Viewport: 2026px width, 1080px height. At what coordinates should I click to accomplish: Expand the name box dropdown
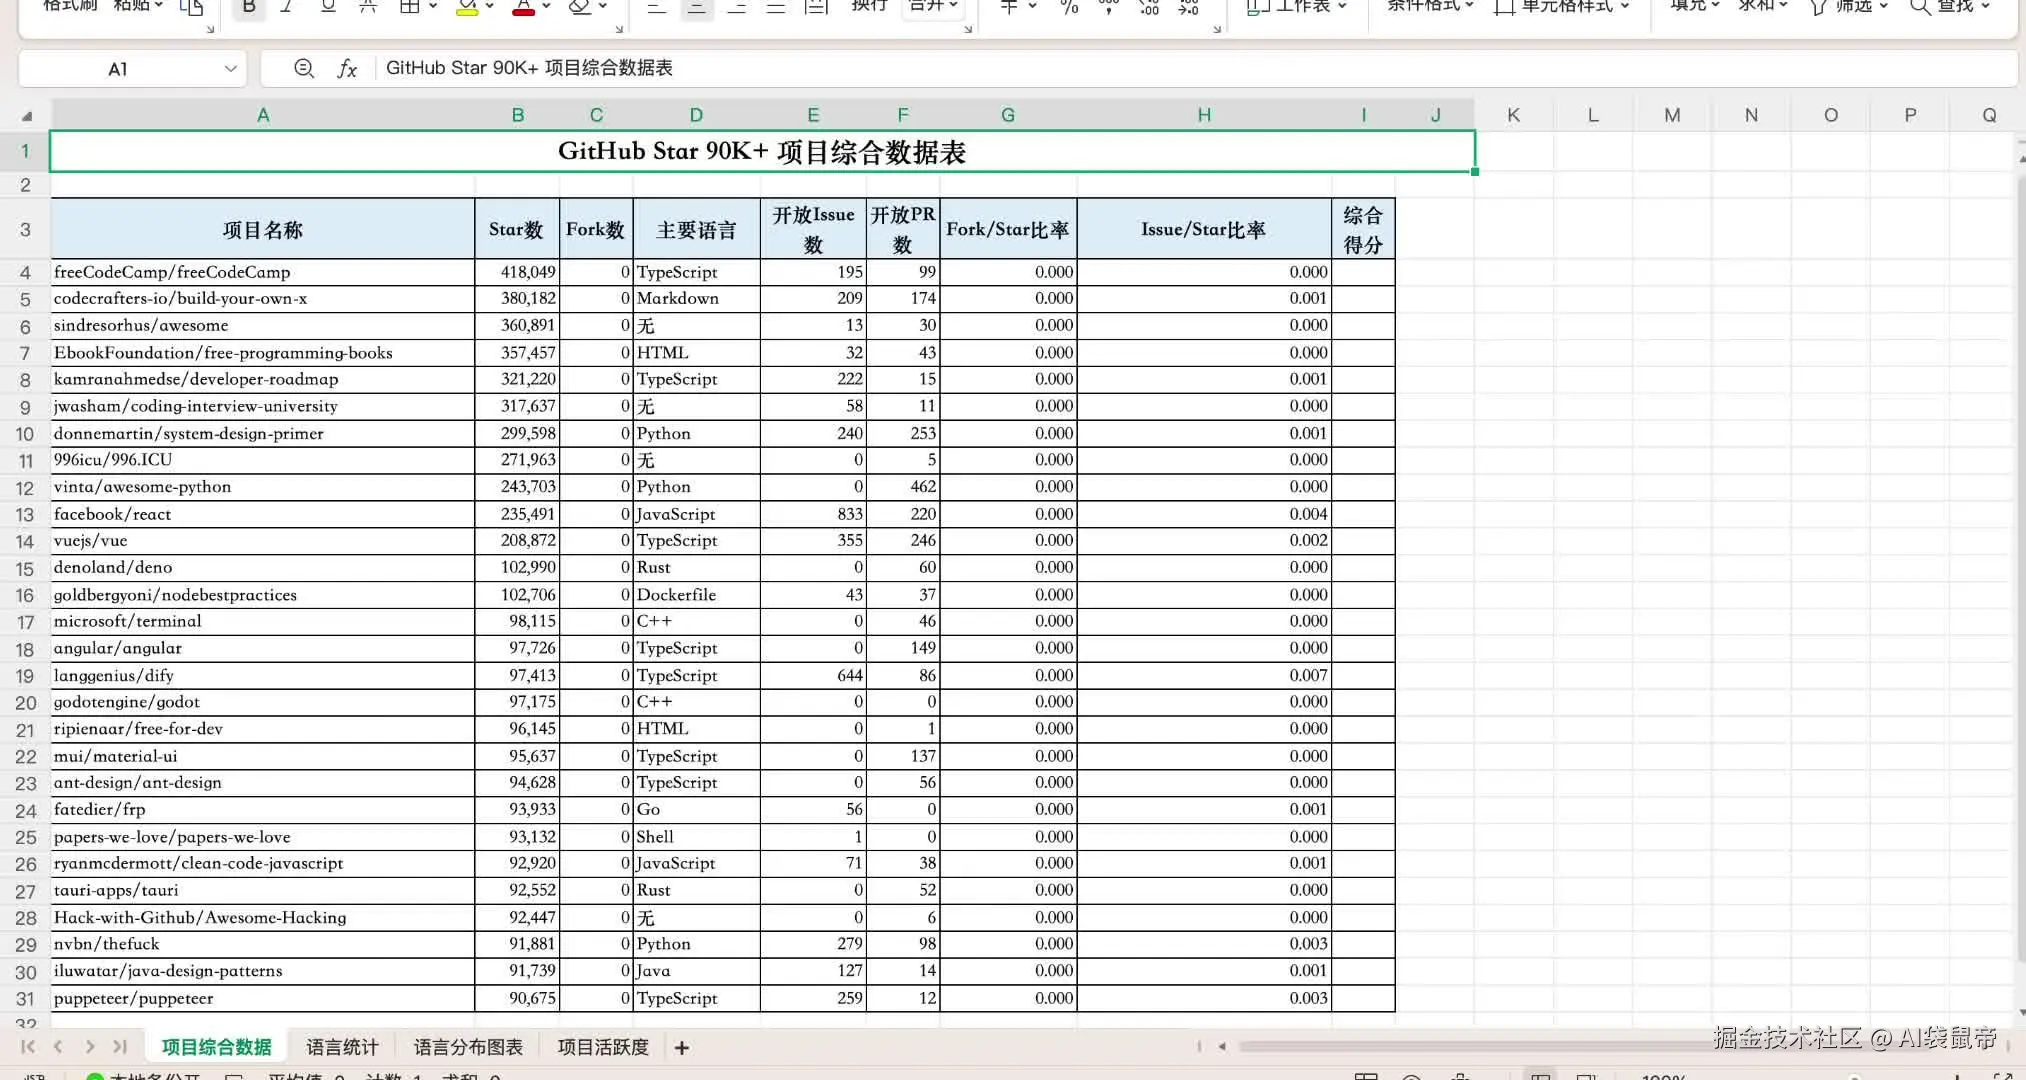pos(230,69)
